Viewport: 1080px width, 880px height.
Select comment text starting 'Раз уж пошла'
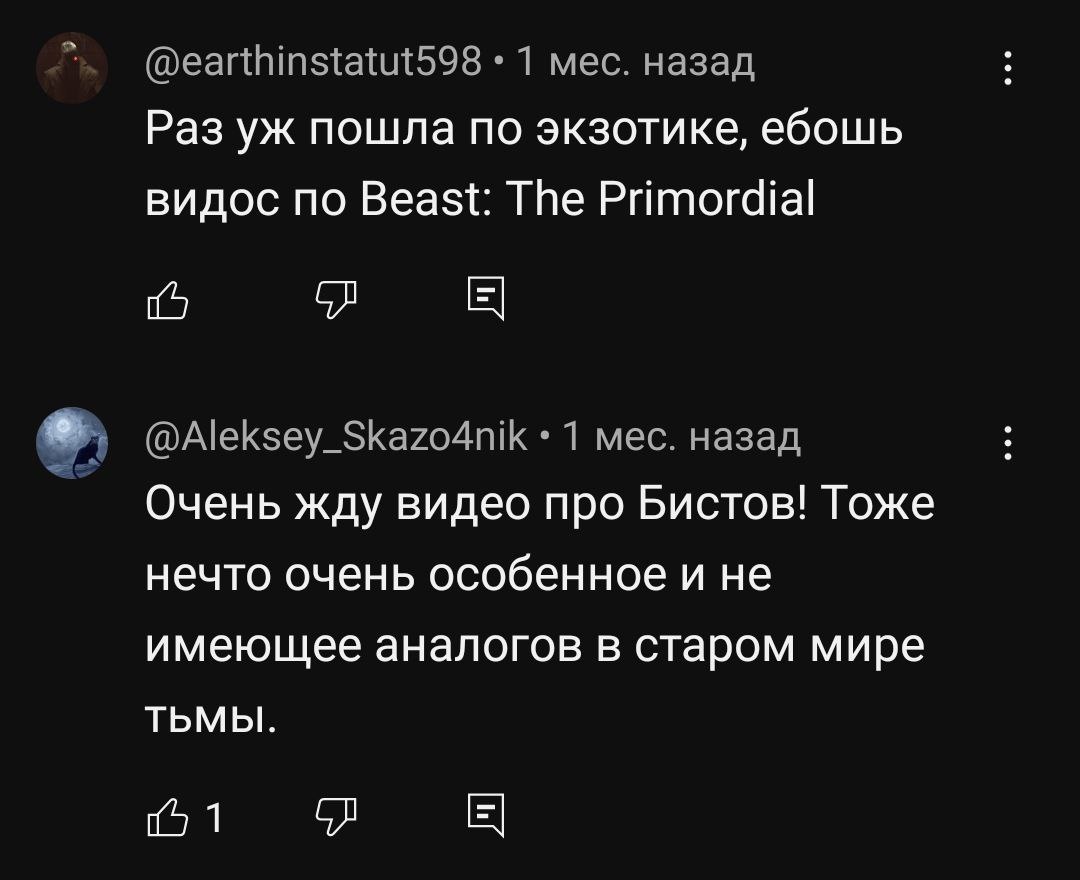point(523,163)
